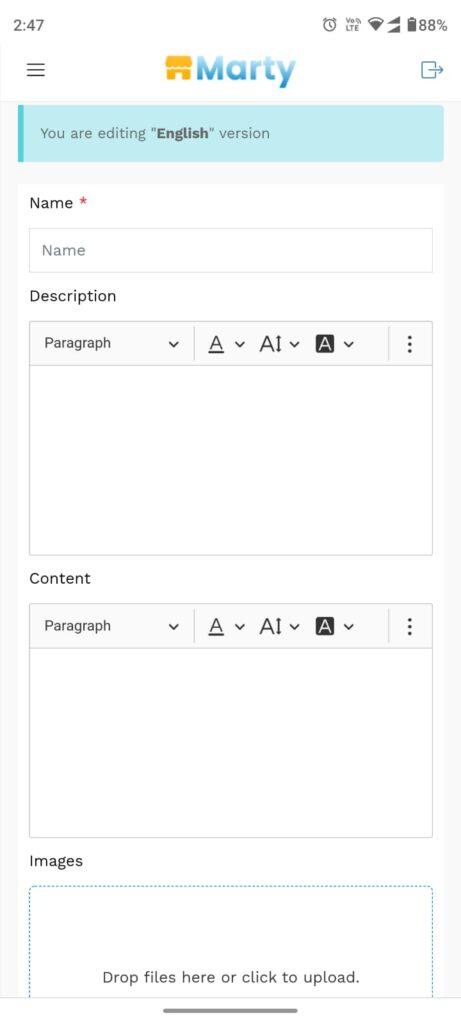
Task: Show more items in Description toolbar
Action: 409,344
